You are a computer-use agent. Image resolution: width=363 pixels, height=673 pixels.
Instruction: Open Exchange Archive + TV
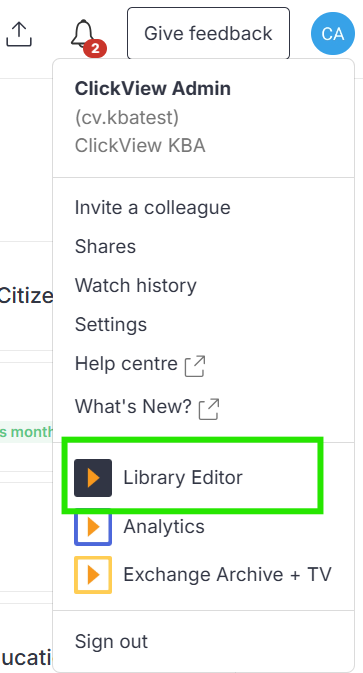point(227,575)
